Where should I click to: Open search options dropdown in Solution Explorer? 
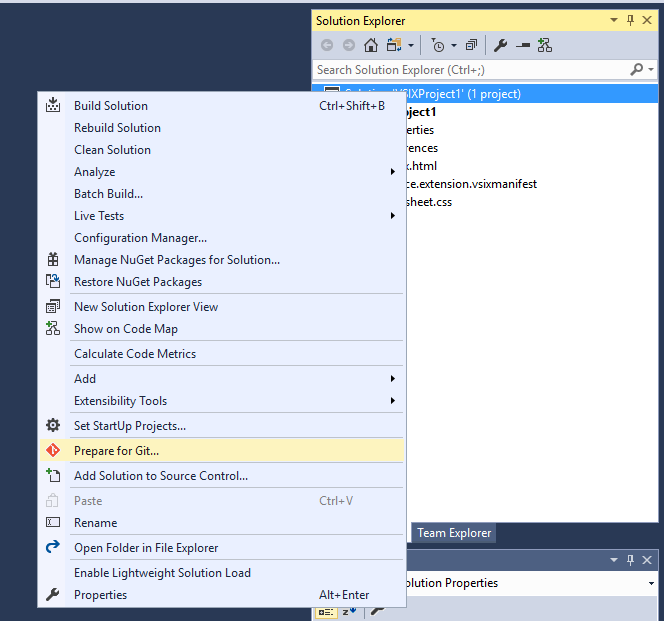(651, 69)
